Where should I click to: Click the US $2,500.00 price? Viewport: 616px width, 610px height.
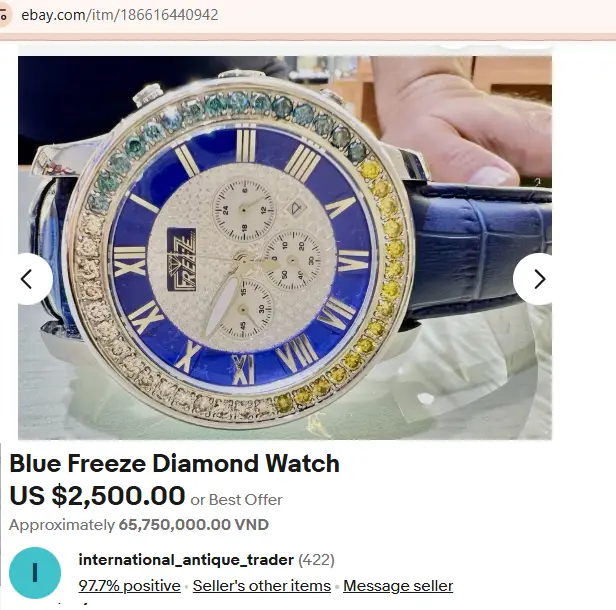click(97, 495)
